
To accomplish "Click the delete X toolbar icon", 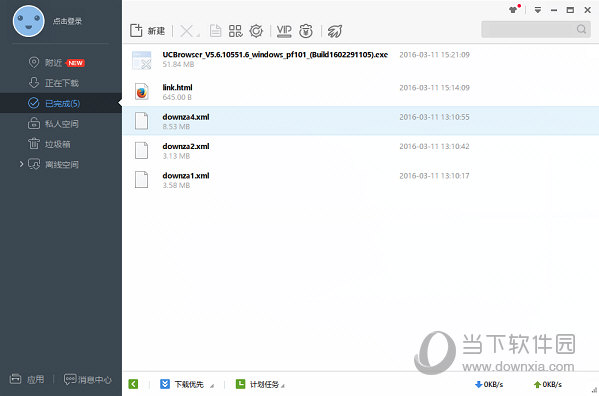I will tap(186, 31).
